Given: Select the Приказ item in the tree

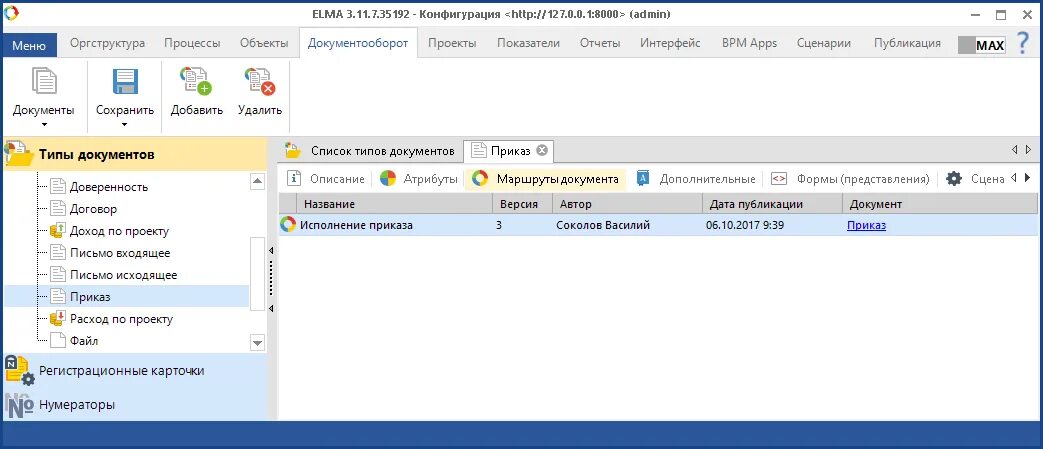Looking at the screenshot, I should coord(90,297).
